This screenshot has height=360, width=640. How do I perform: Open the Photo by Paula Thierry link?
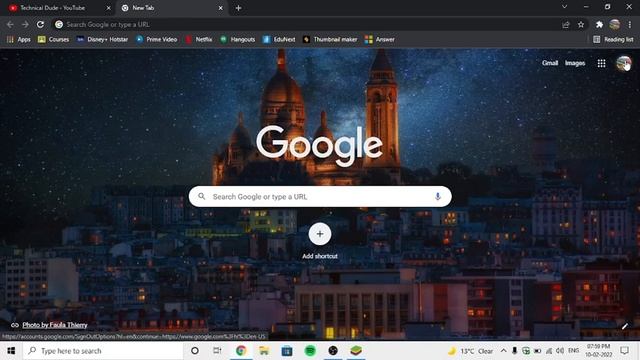[55, 325]
